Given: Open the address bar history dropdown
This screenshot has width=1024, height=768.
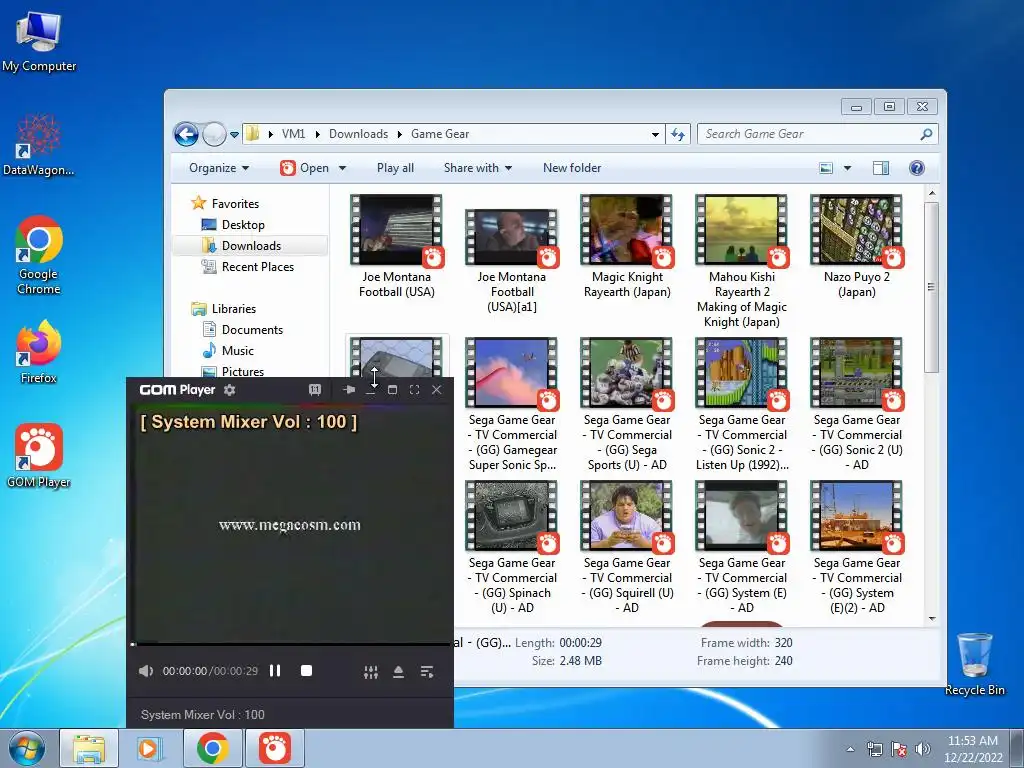Looking at the screenshot, I should pyautogui.click(x=655, y=135).
